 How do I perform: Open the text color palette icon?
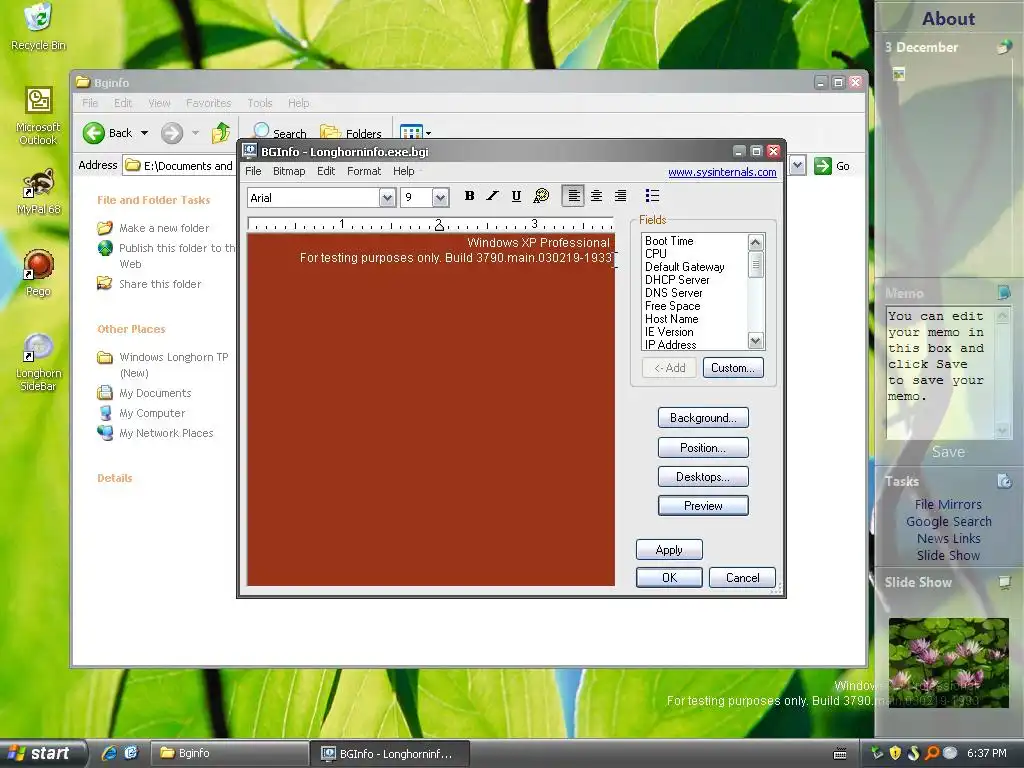click(x=541, y=196)
